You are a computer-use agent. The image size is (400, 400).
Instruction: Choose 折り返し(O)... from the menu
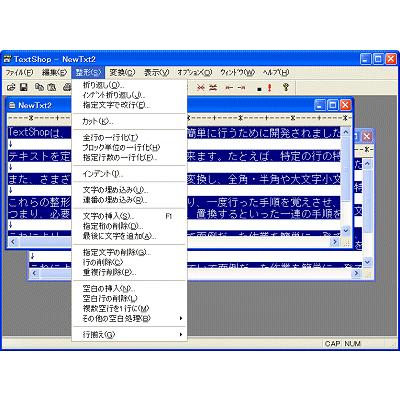tap(129, 85)
